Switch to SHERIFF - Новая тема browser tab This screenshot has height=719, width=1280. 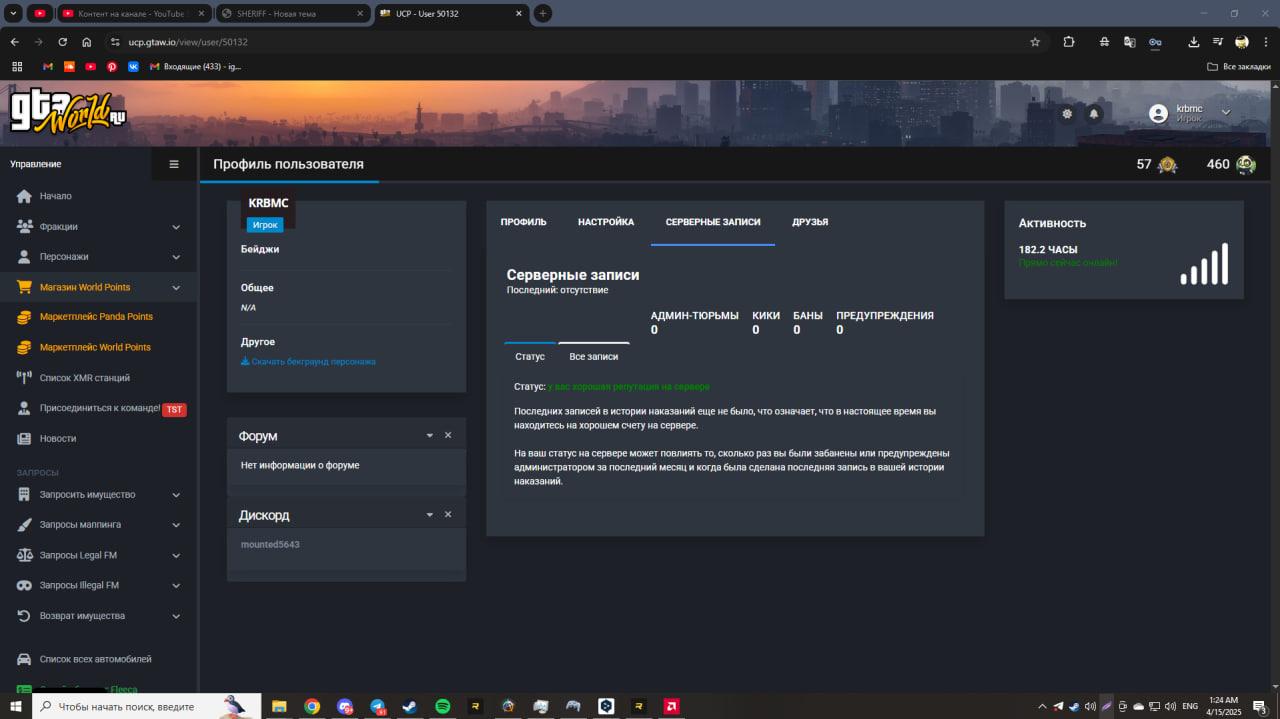click(292, 13)
